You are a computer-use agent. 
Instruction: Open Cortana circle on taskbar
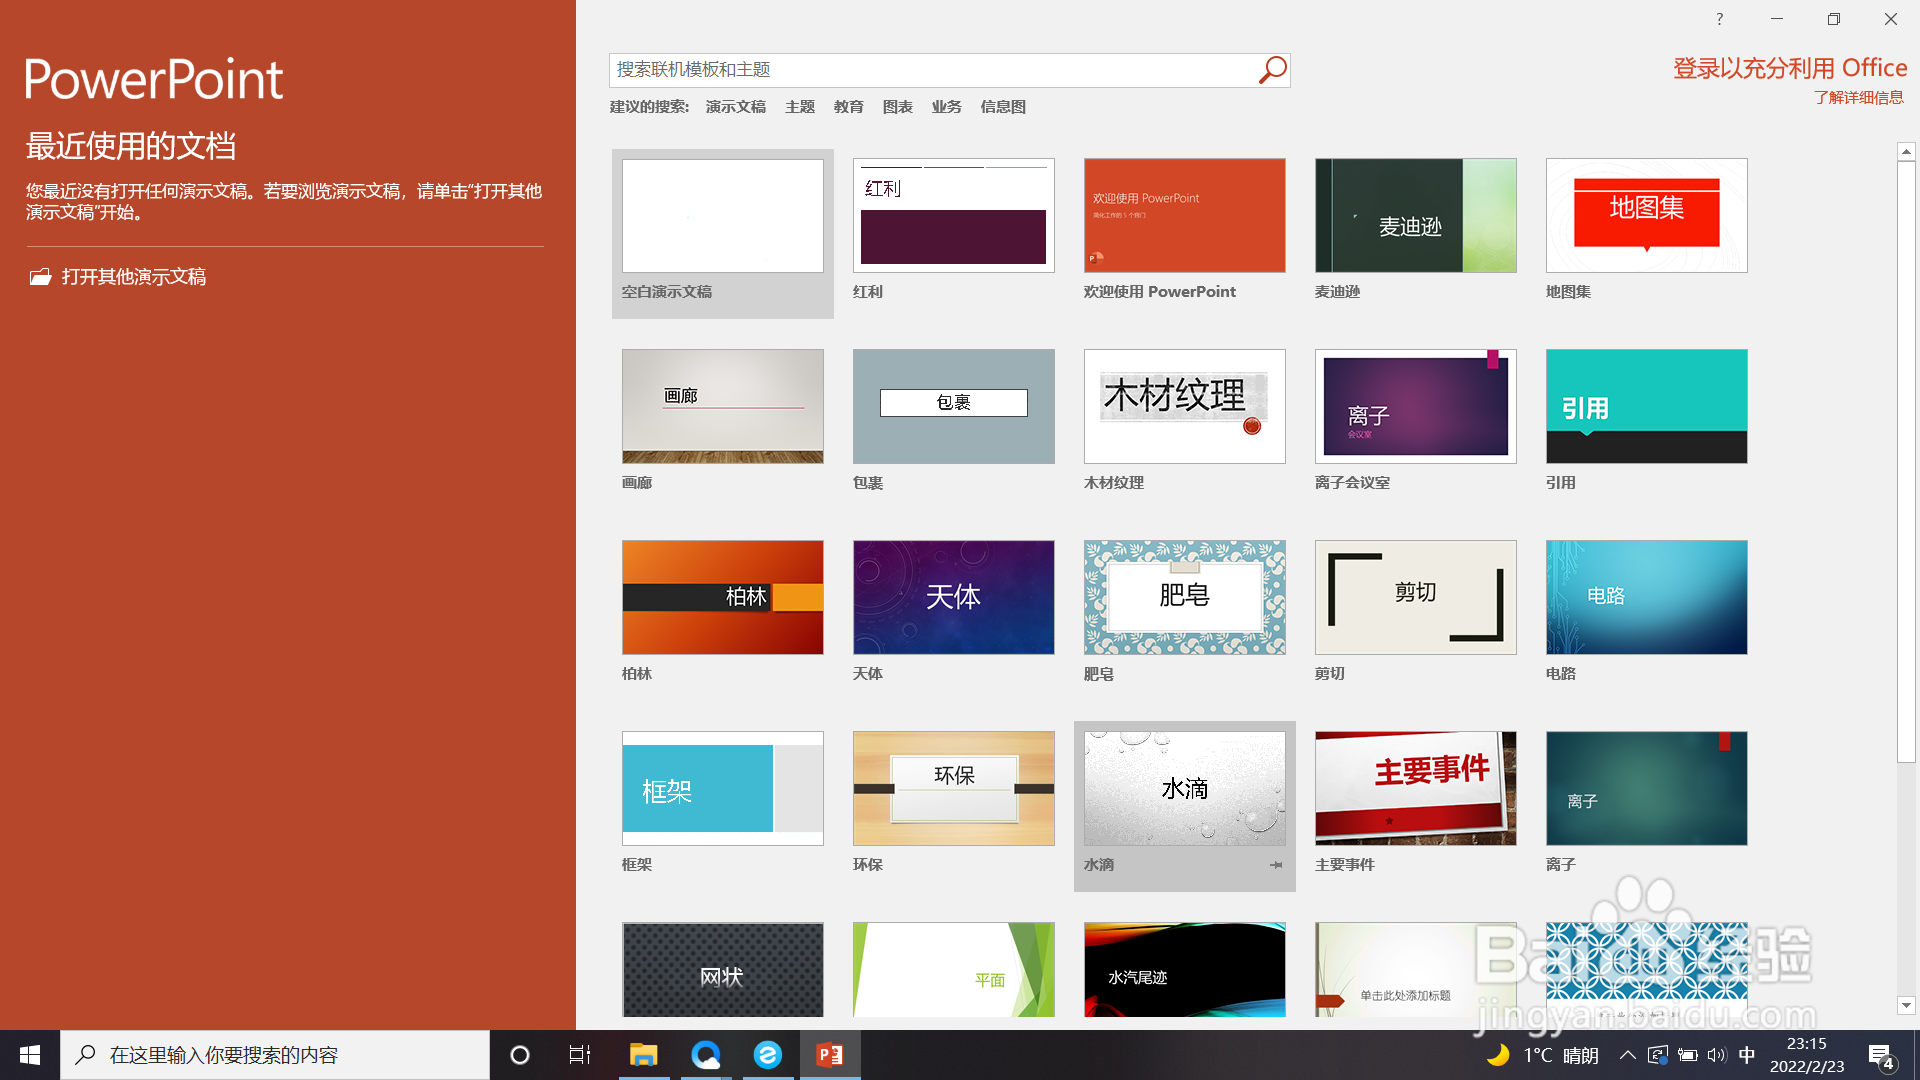[520, 1055]
